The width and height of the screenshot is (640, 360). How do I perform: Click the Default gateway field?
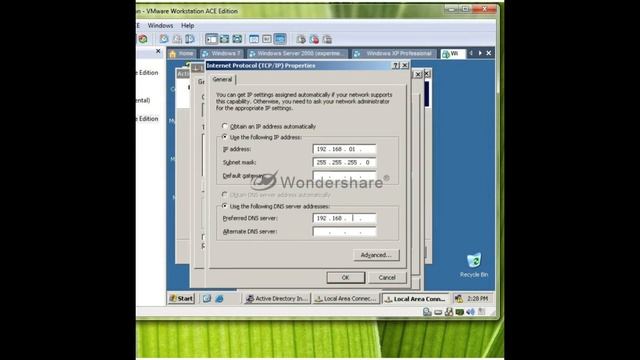(344, 176)
